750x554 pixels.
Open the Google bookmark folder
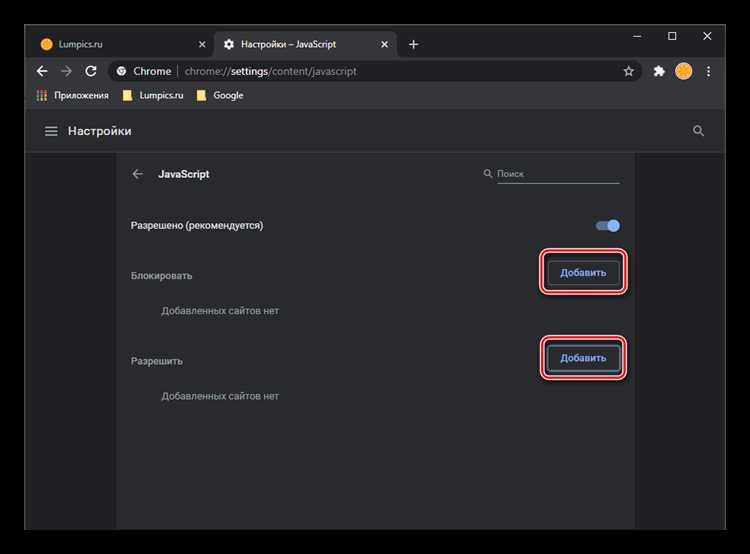220,96
